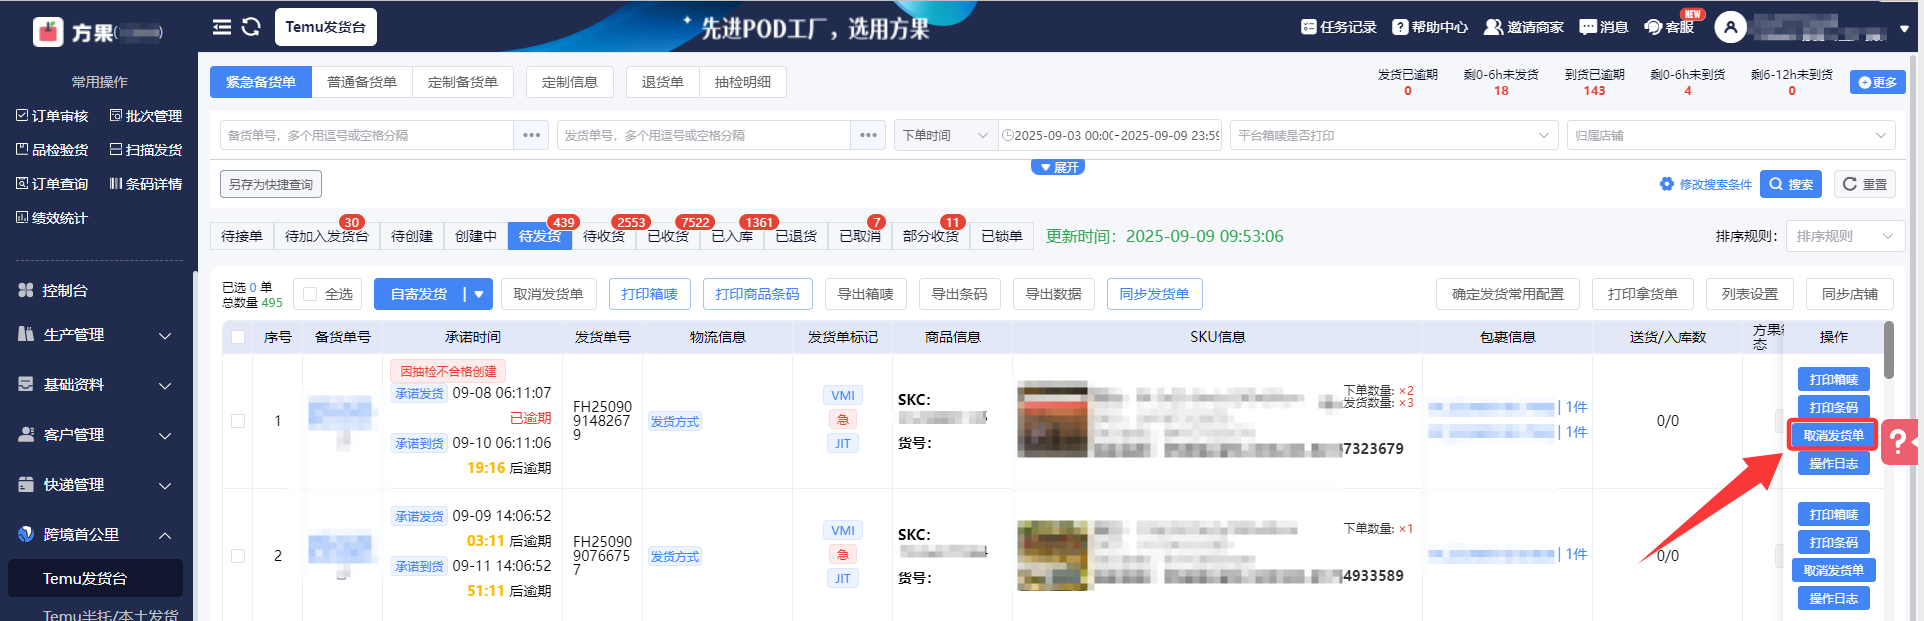Open 消息 messages icon
This screenshot has width=1924, height=621.
(x=1588, y=27)
